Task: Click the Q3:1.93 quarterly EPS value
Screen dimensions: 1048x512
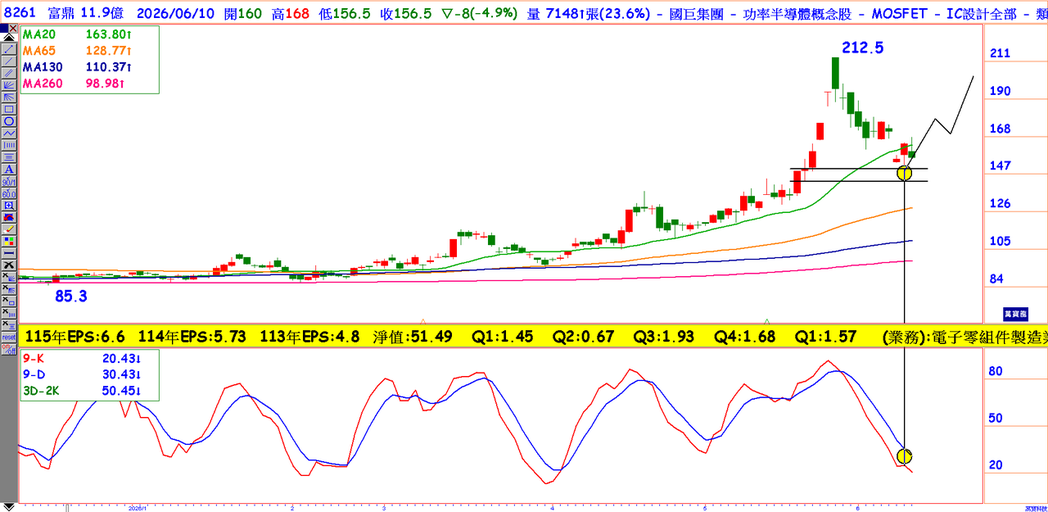Action: (664, 336)
